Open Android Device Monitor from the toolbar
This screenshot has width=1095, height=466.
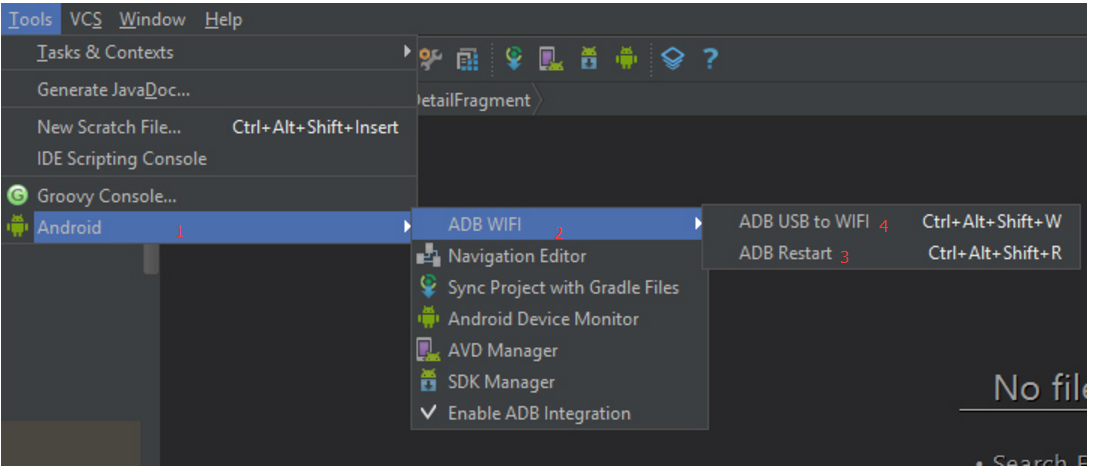pyautogui.click(x=627, y=59)
